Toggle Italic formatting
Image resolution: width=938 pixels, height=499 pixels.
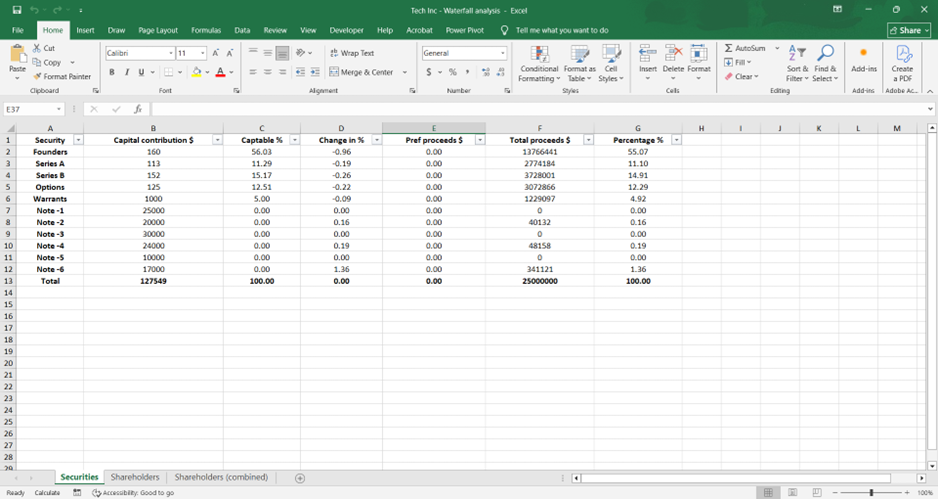coord(127,72)
